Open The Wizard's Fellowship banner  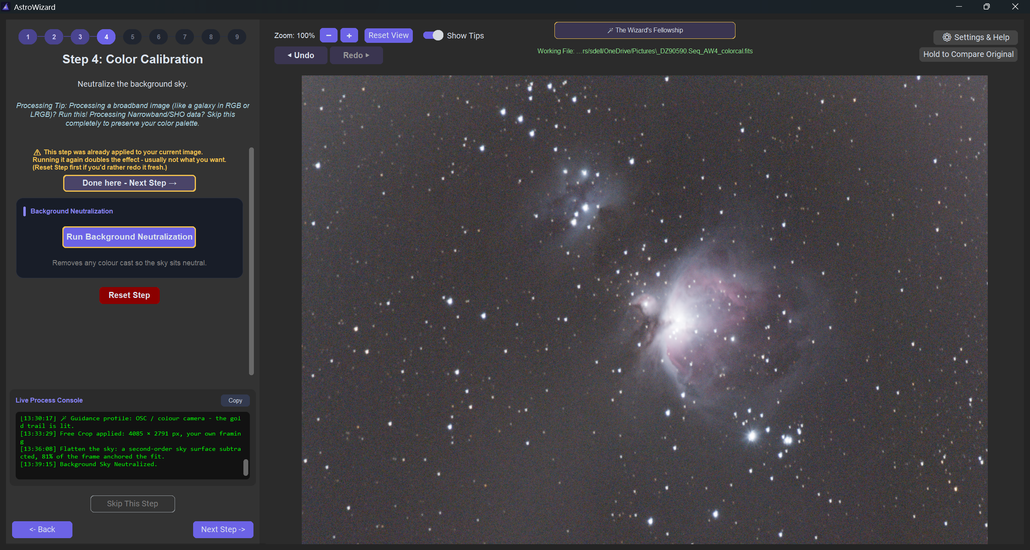(644, 30)
